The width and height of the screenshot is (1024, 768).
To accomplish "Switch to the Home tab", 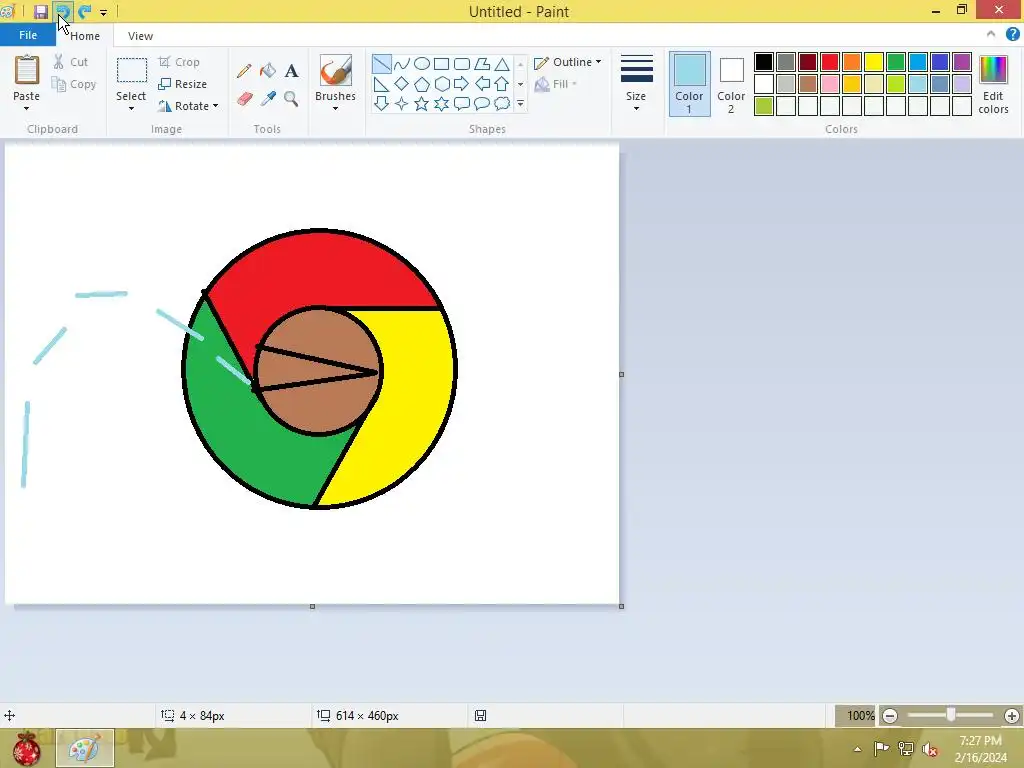I will [85, 36].
